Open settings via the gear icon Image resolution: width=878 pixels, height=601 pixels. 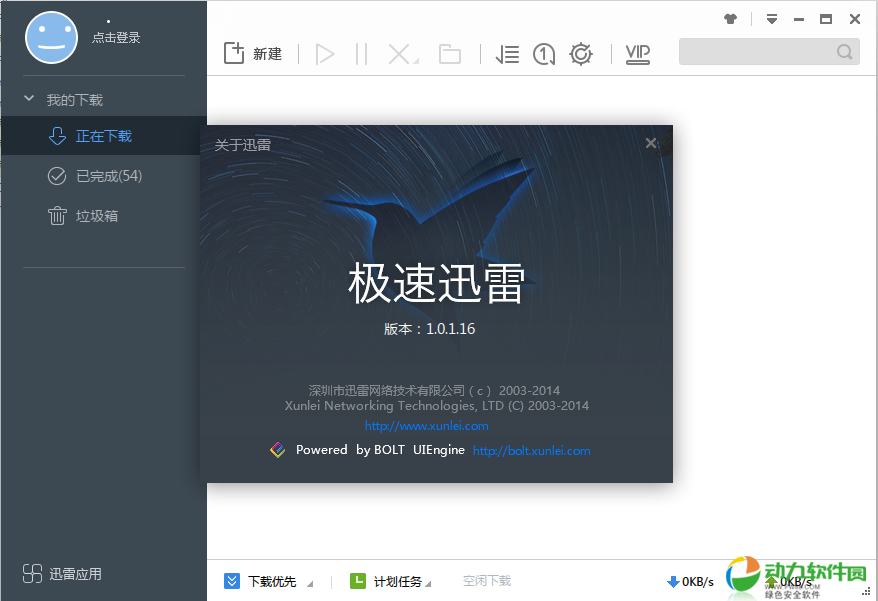(581, 54)
